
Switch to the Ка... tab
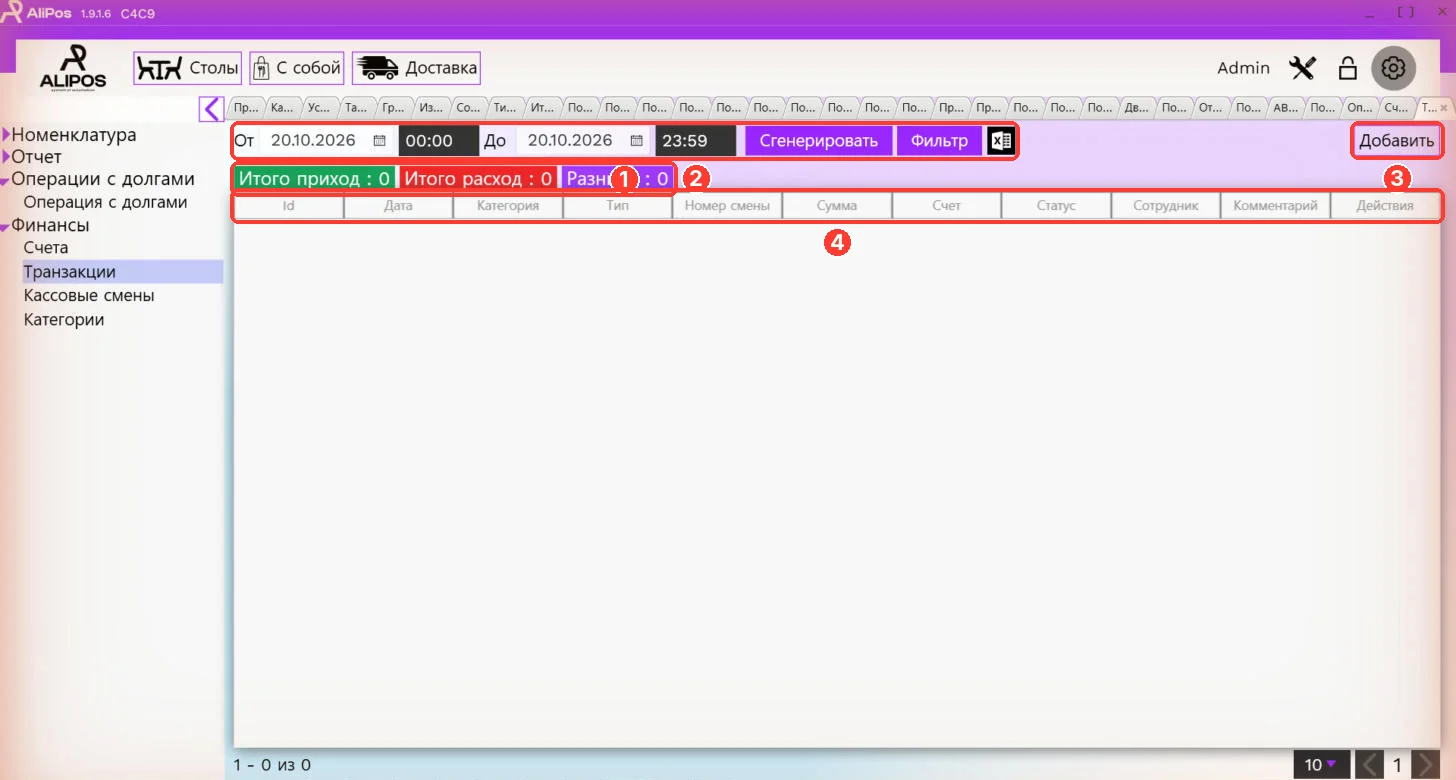pos(283,107)
